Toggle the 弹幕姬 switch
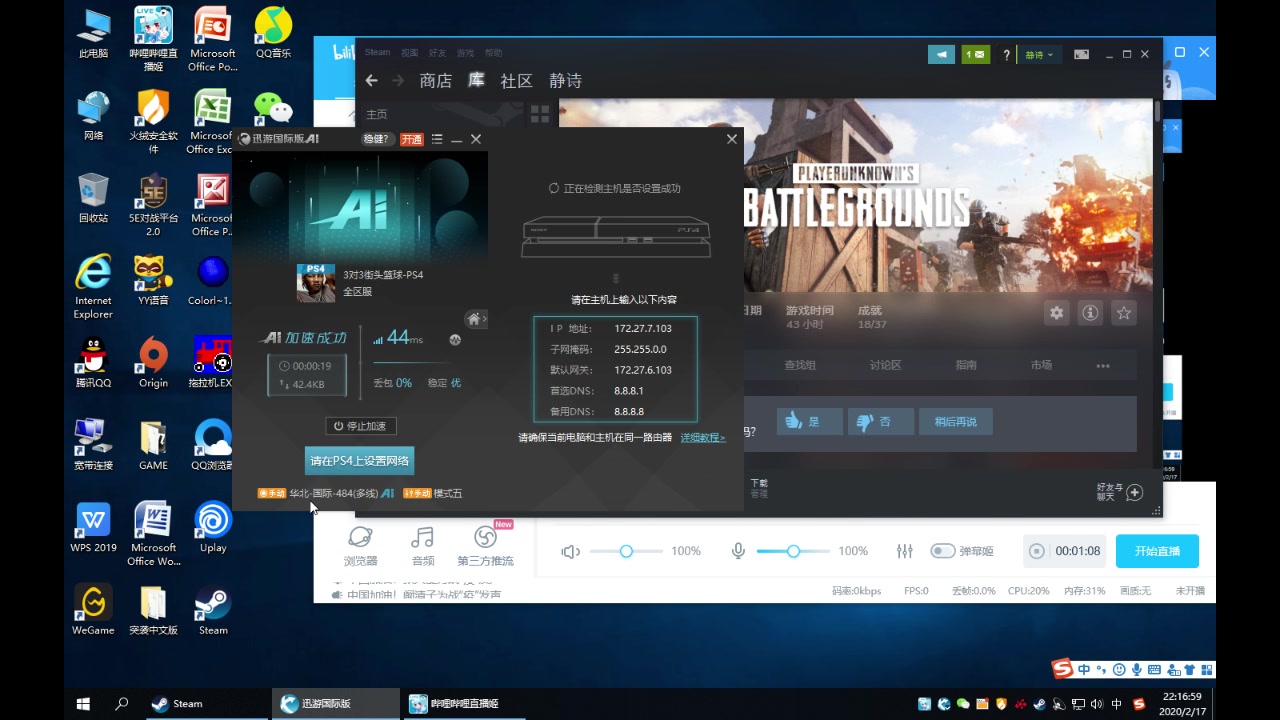This screenshot has width=1280, height=720. tap(942, 551)
